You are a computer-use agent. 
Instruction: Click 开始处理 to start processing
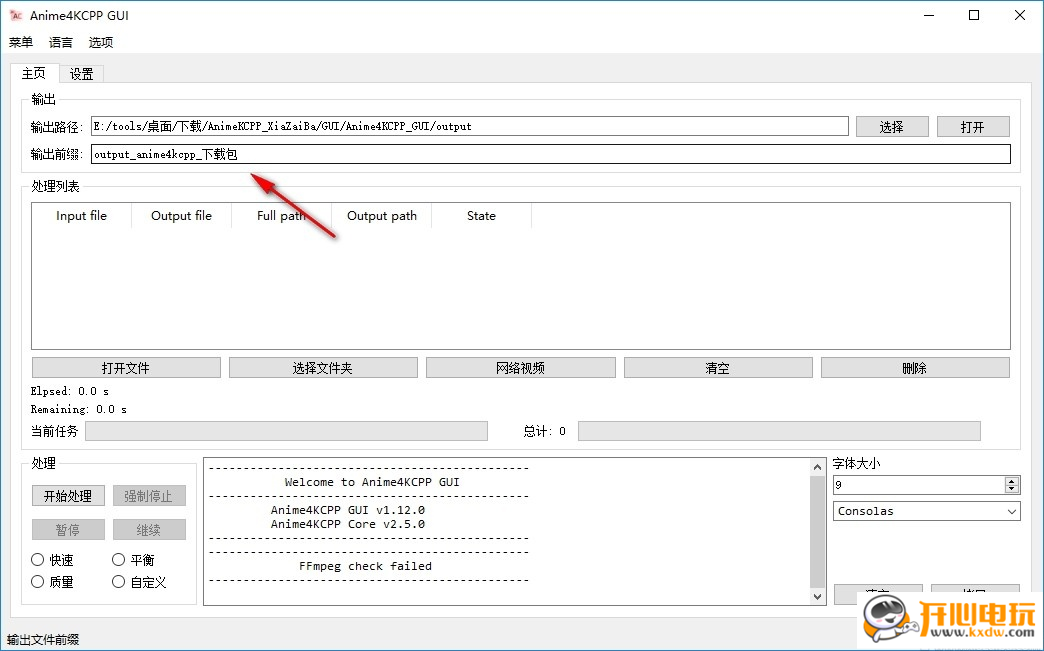click(68, 496)
